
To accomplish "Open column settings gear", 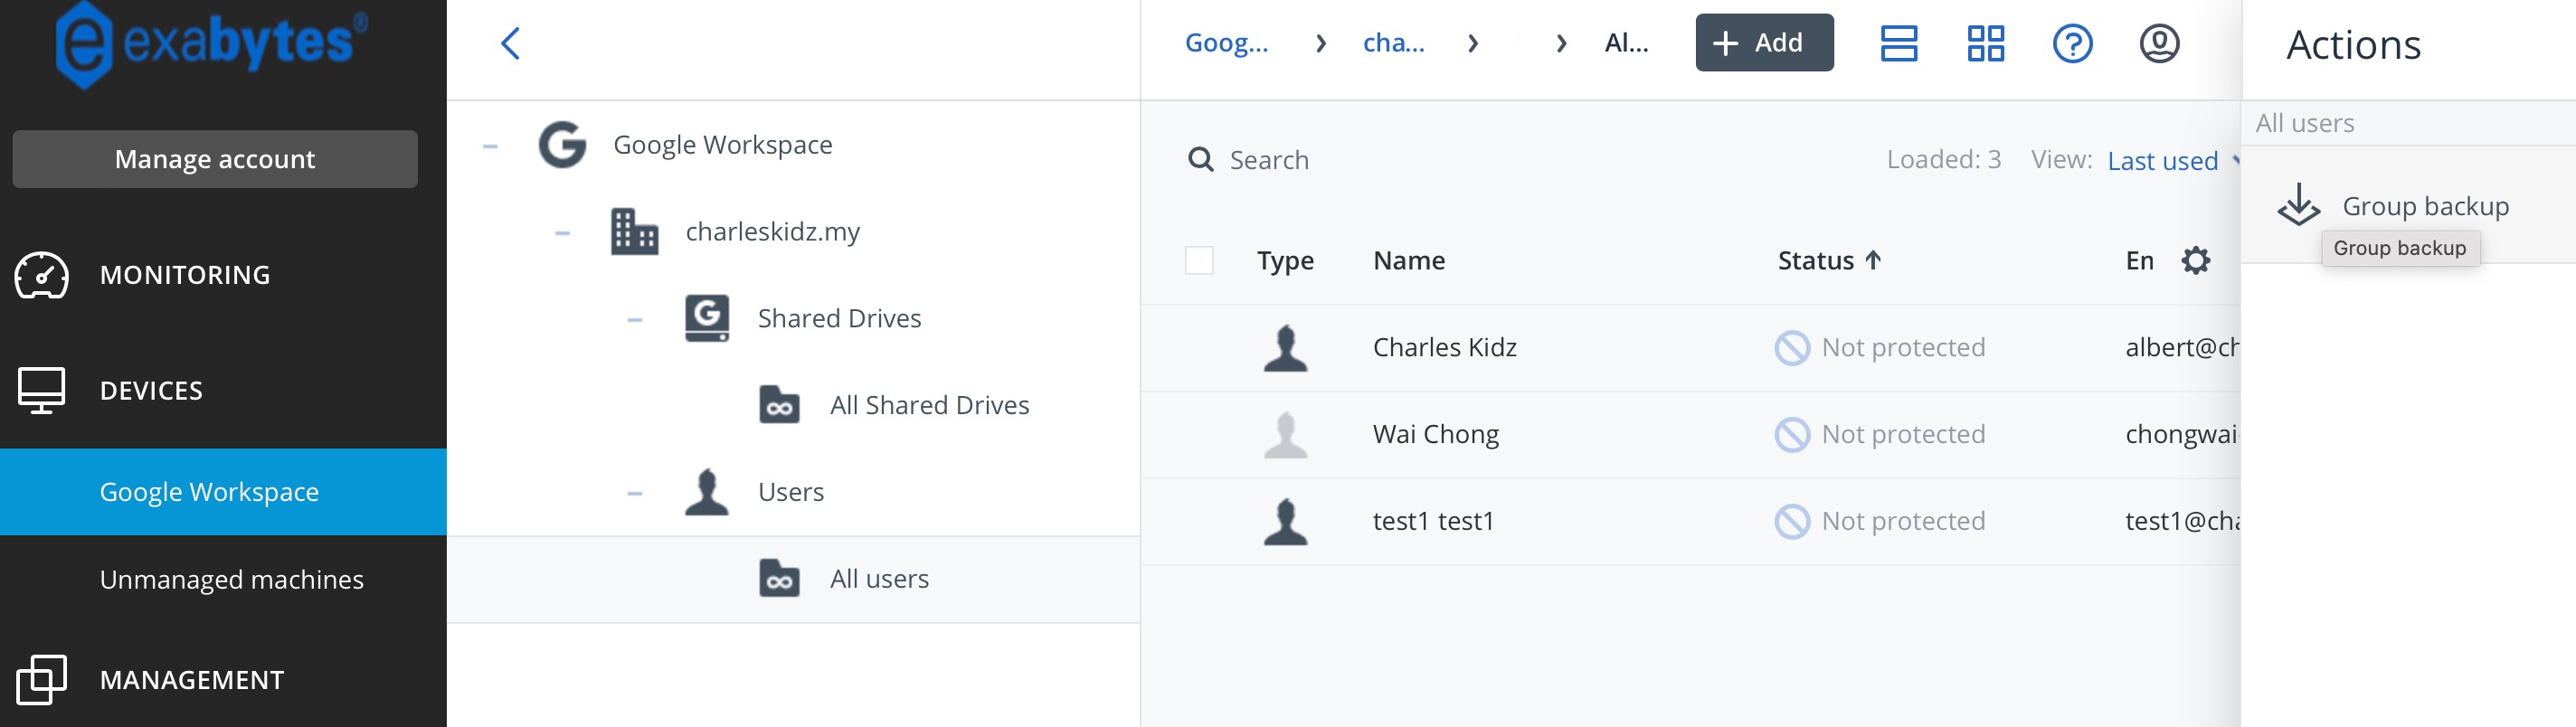I will [x=2195, y=261].
